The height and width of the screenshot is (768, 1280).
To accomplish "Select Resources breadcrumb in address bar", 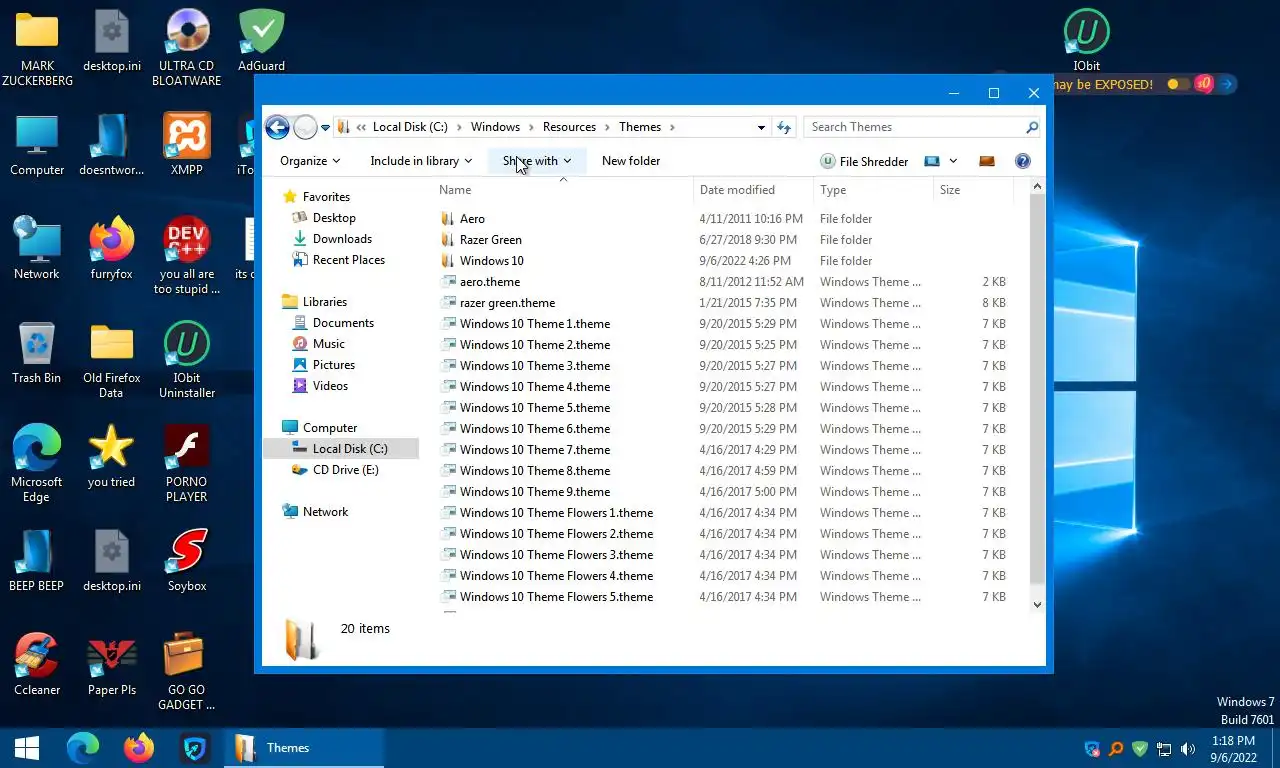I will point(569,127).
